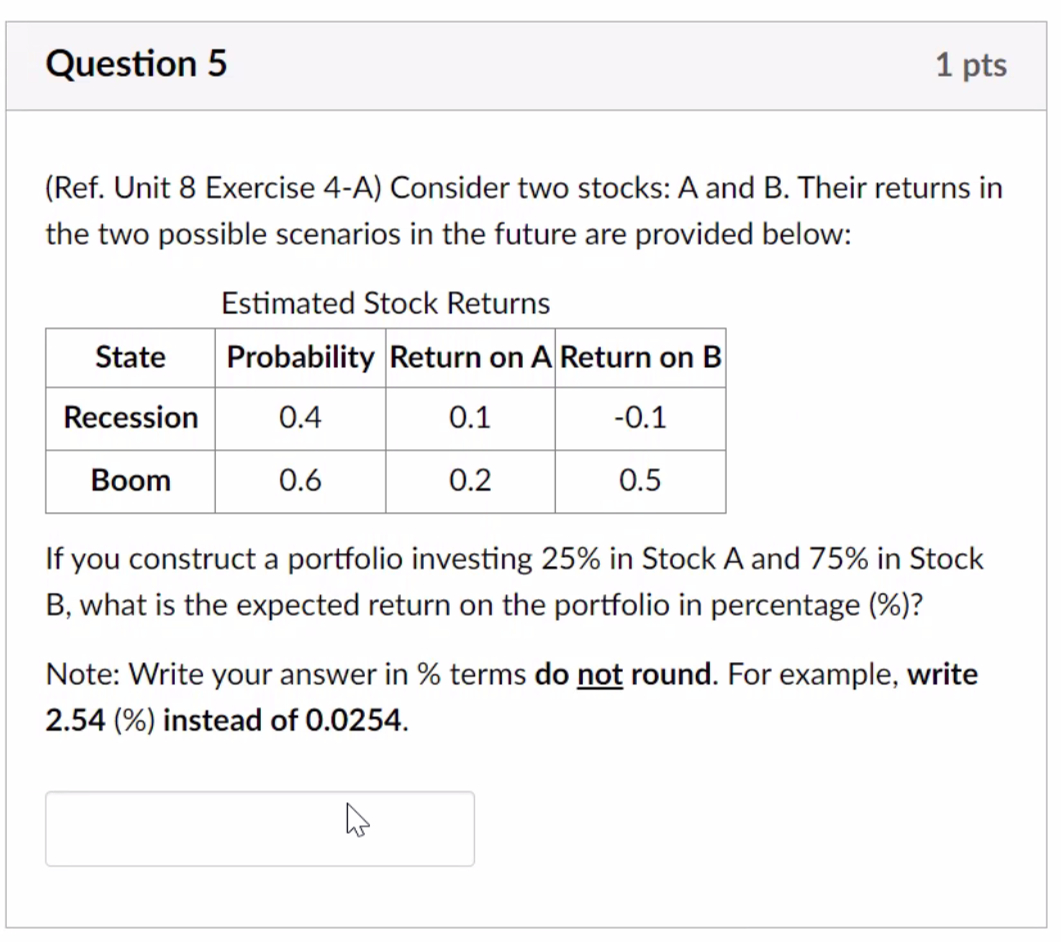Click the 0.2 Return on A cell
Viewport: 1061px width, 942px height.
[x=469, y=480]
